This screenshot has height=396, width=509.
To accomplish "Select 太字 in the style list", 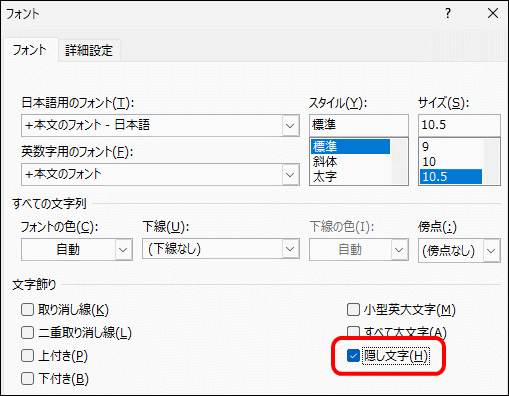I will [x=350, y=177].
